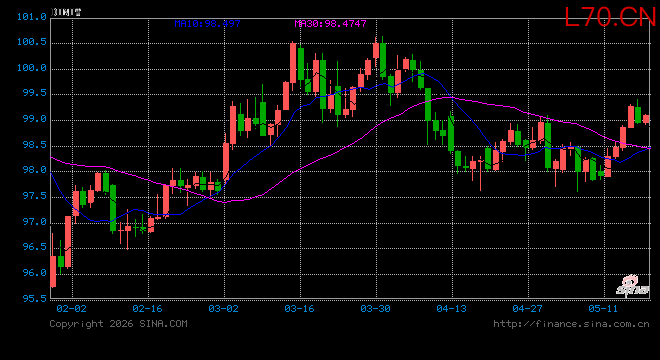Open the http://finance.sina.com.cn URL text
This screenshot has height=360, width=660.
pos(572,324)
